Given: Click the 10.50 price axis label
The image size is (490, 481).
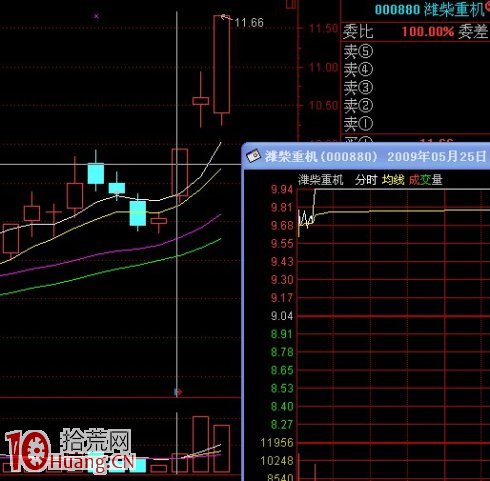Looking at the screenshot, I should pyautogui.click(x=323, y=106).
